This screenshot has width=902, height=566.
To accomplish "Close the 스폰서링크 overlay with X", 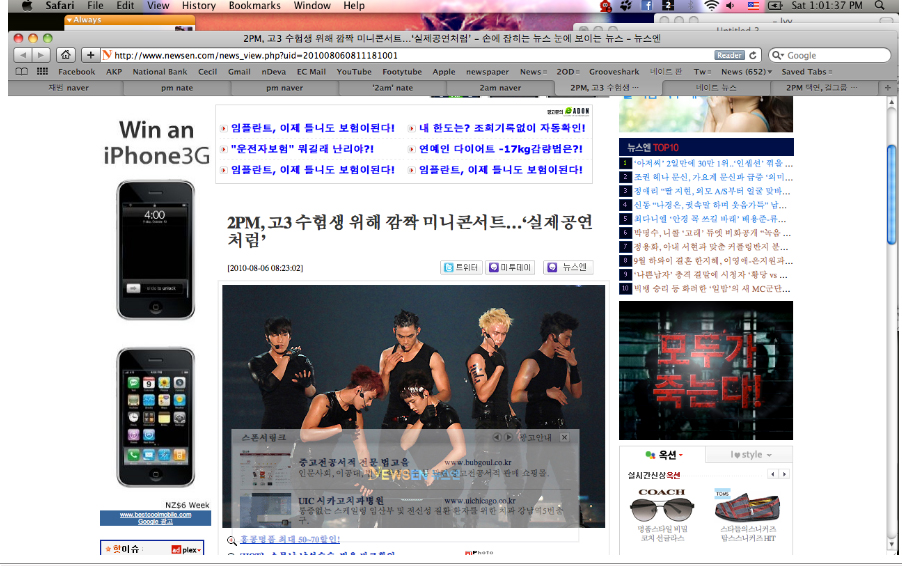I will 564,437.
